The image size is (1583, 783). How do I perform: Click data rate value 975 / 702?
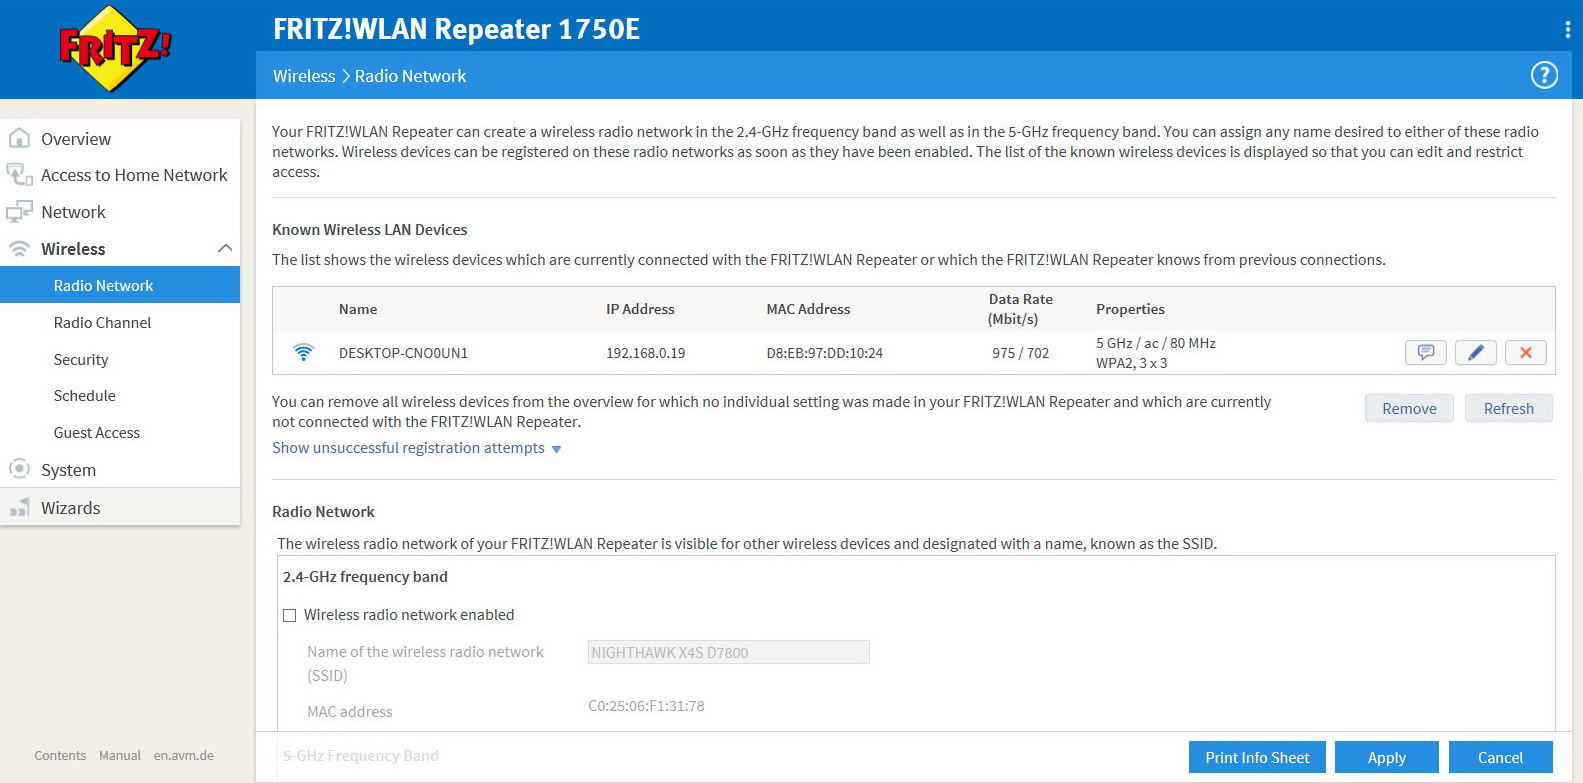[x=1020, y=353]
